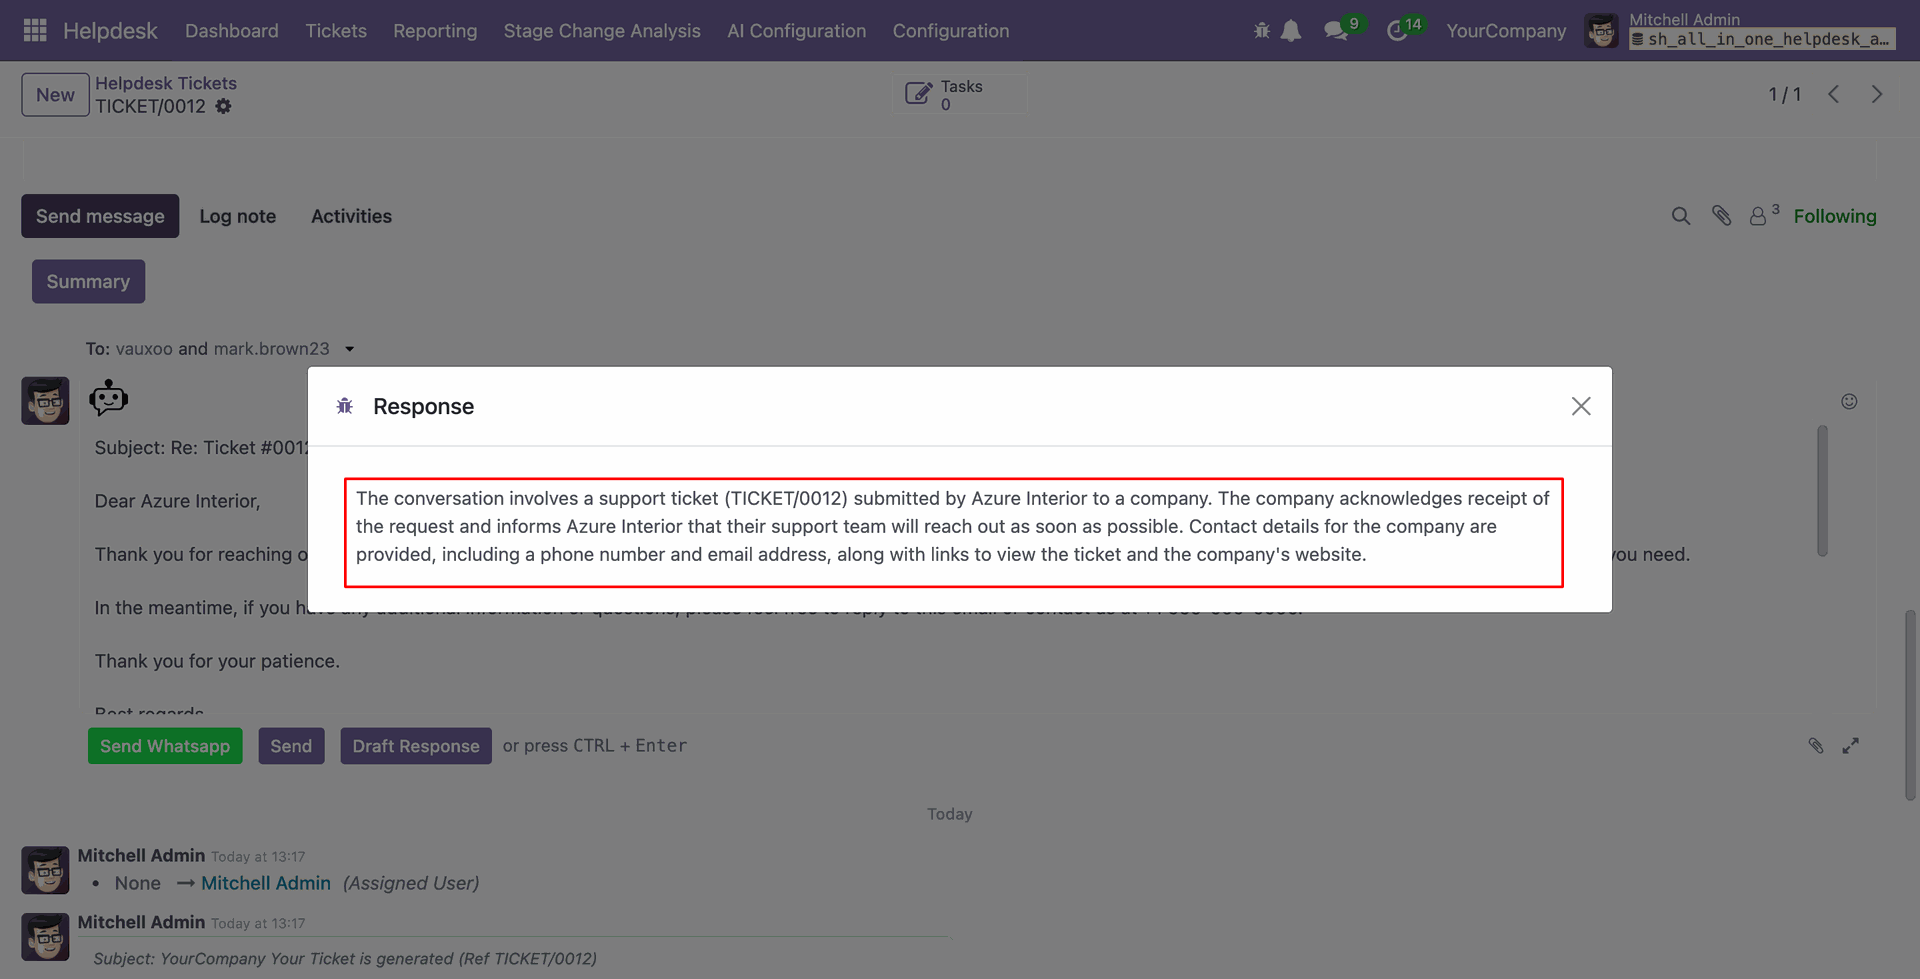This screenshot has height=979, width=1920.
Task: Close the Response dialog
Action: pyautogui.click(x=1581, y=406)
